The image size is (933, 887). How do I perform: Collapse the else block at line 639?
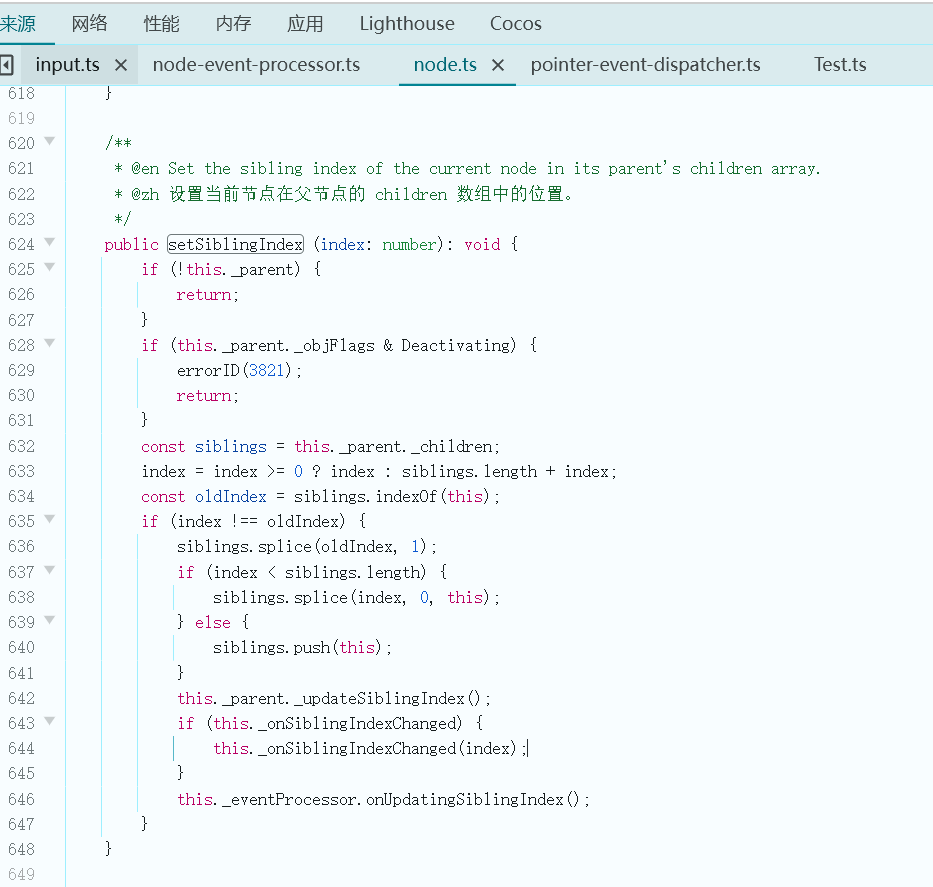pyautogui.click(x=50, y=620)
